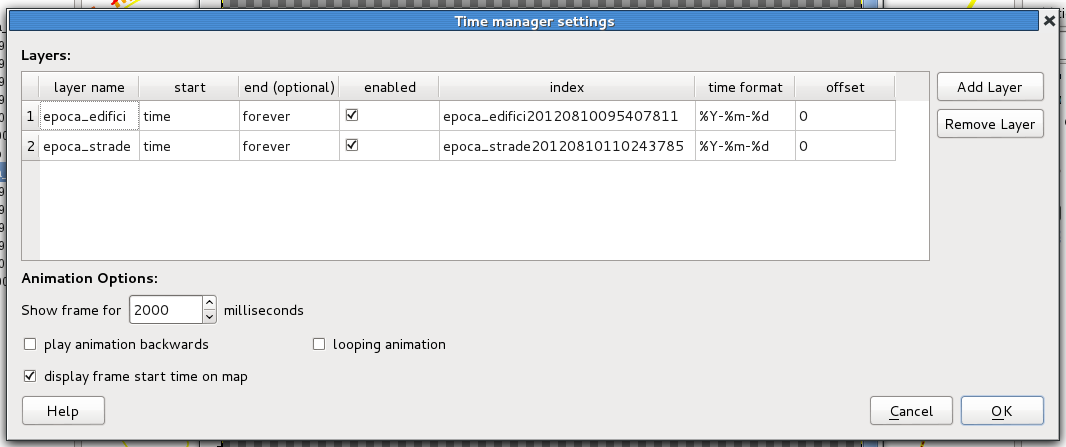1066x447 pixels.
Task: Enable play animation backwards option
Action: point(29,345)
